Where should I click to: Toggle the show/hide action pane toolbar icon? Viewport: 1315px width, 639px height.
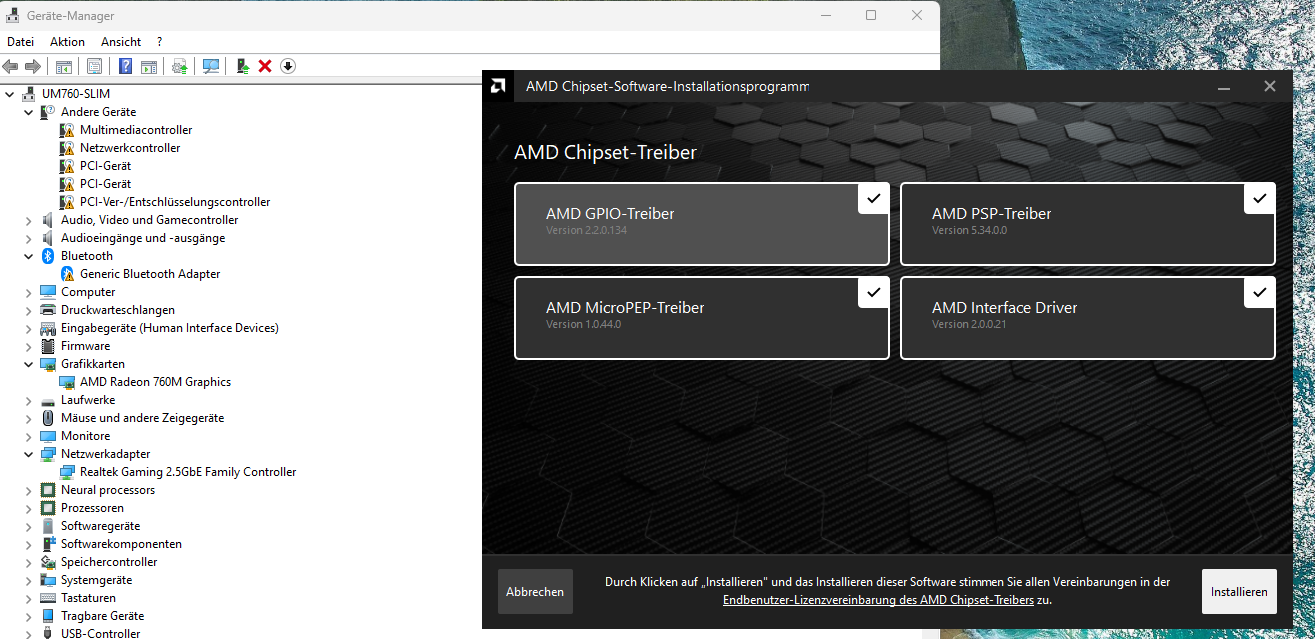[x=148, y=66]
